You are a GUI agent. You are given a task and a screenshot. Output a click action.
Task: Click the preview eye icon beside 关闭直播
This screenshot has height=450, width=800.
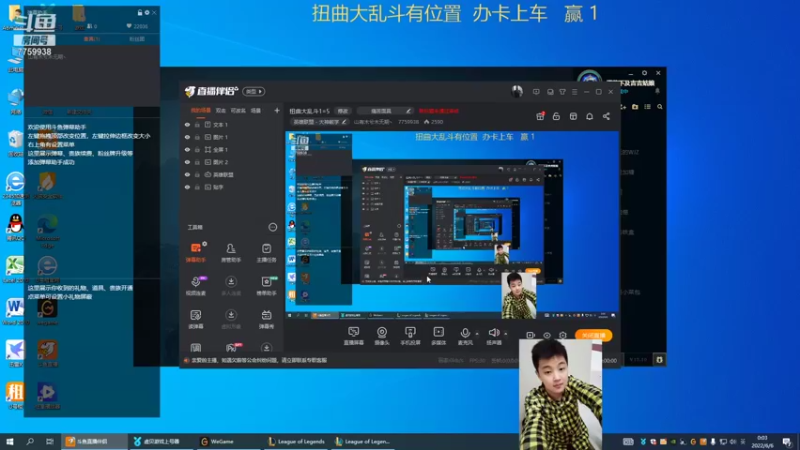546,335
